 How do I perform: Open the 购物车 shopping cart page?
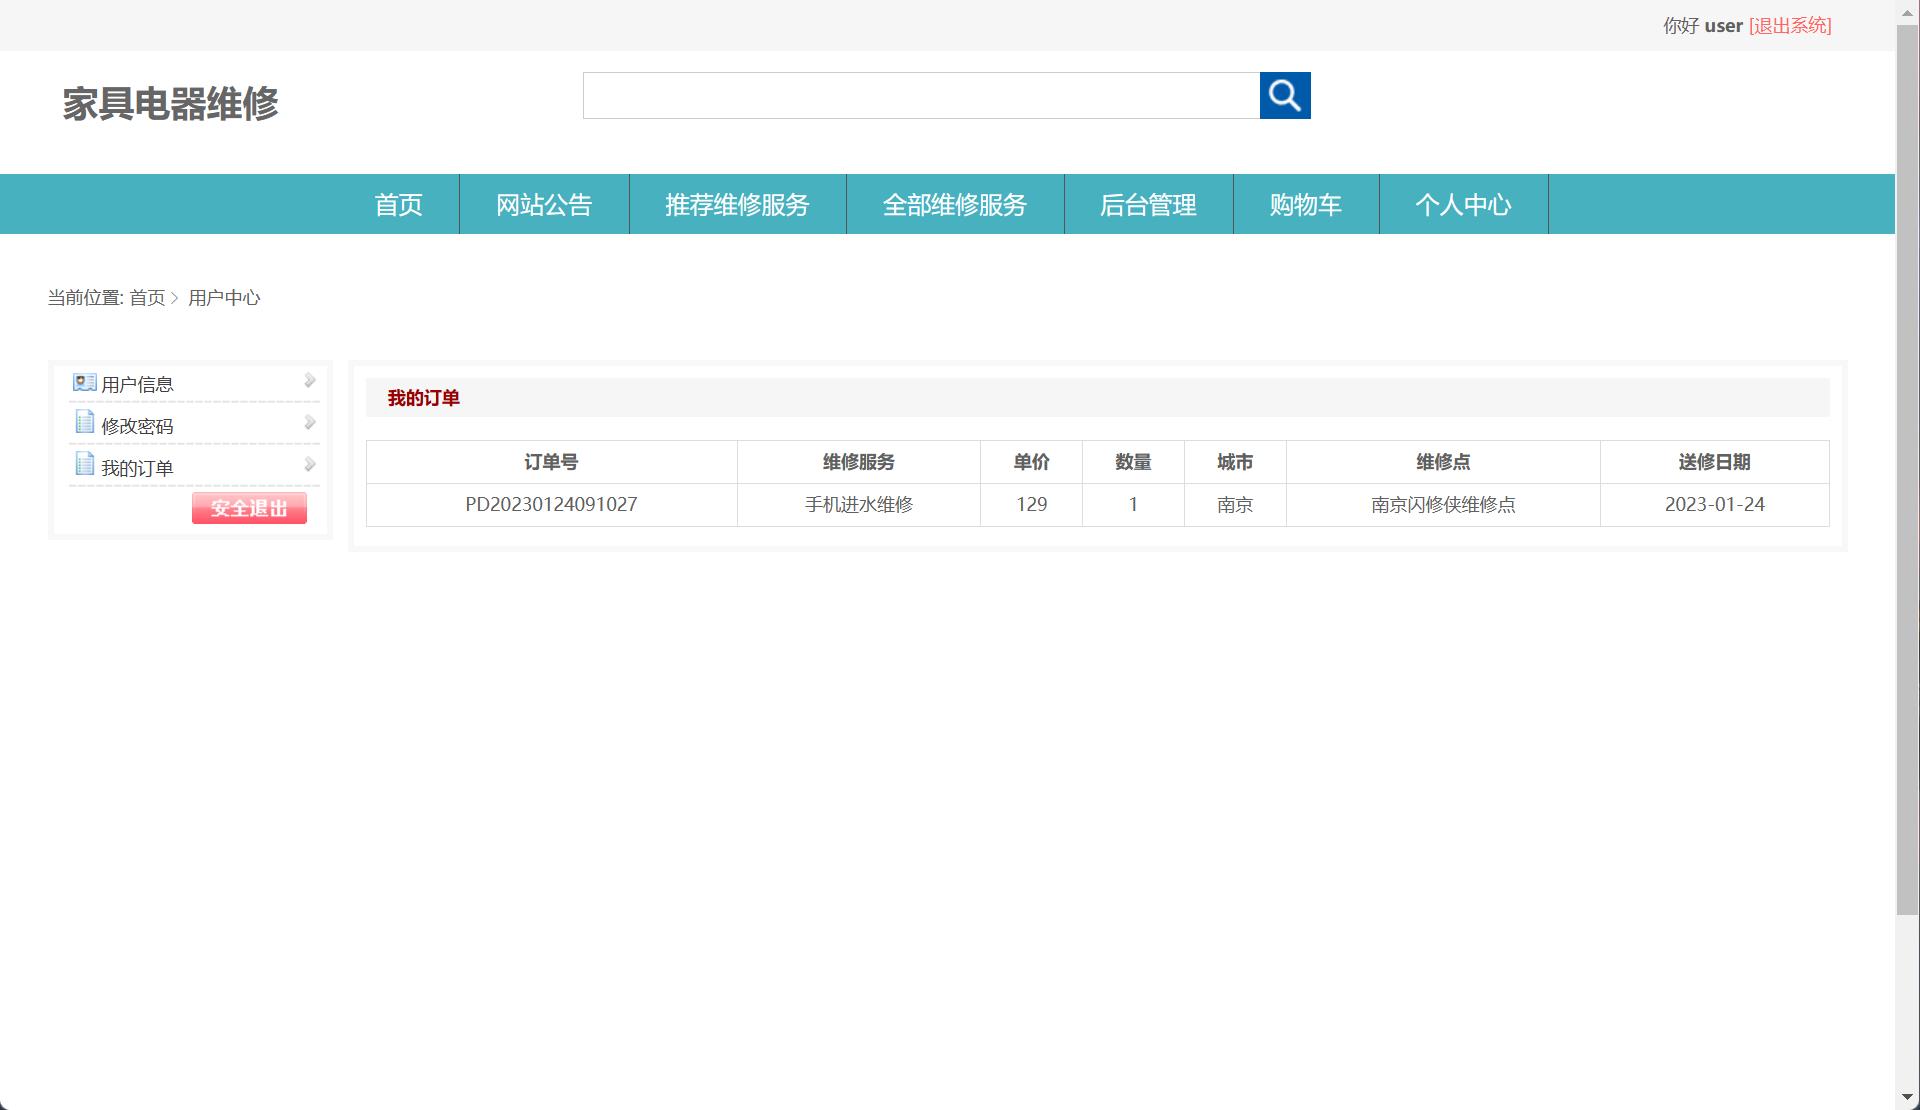point(1306,204)
